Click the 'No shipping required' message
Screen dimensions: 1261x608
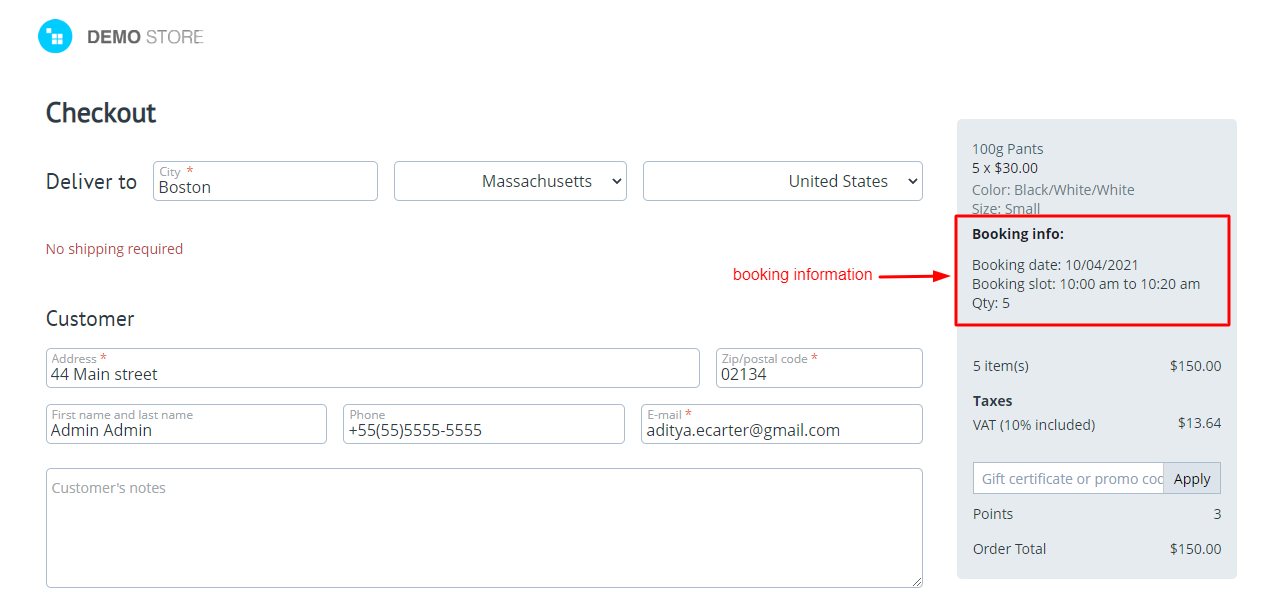click(114, 249)
